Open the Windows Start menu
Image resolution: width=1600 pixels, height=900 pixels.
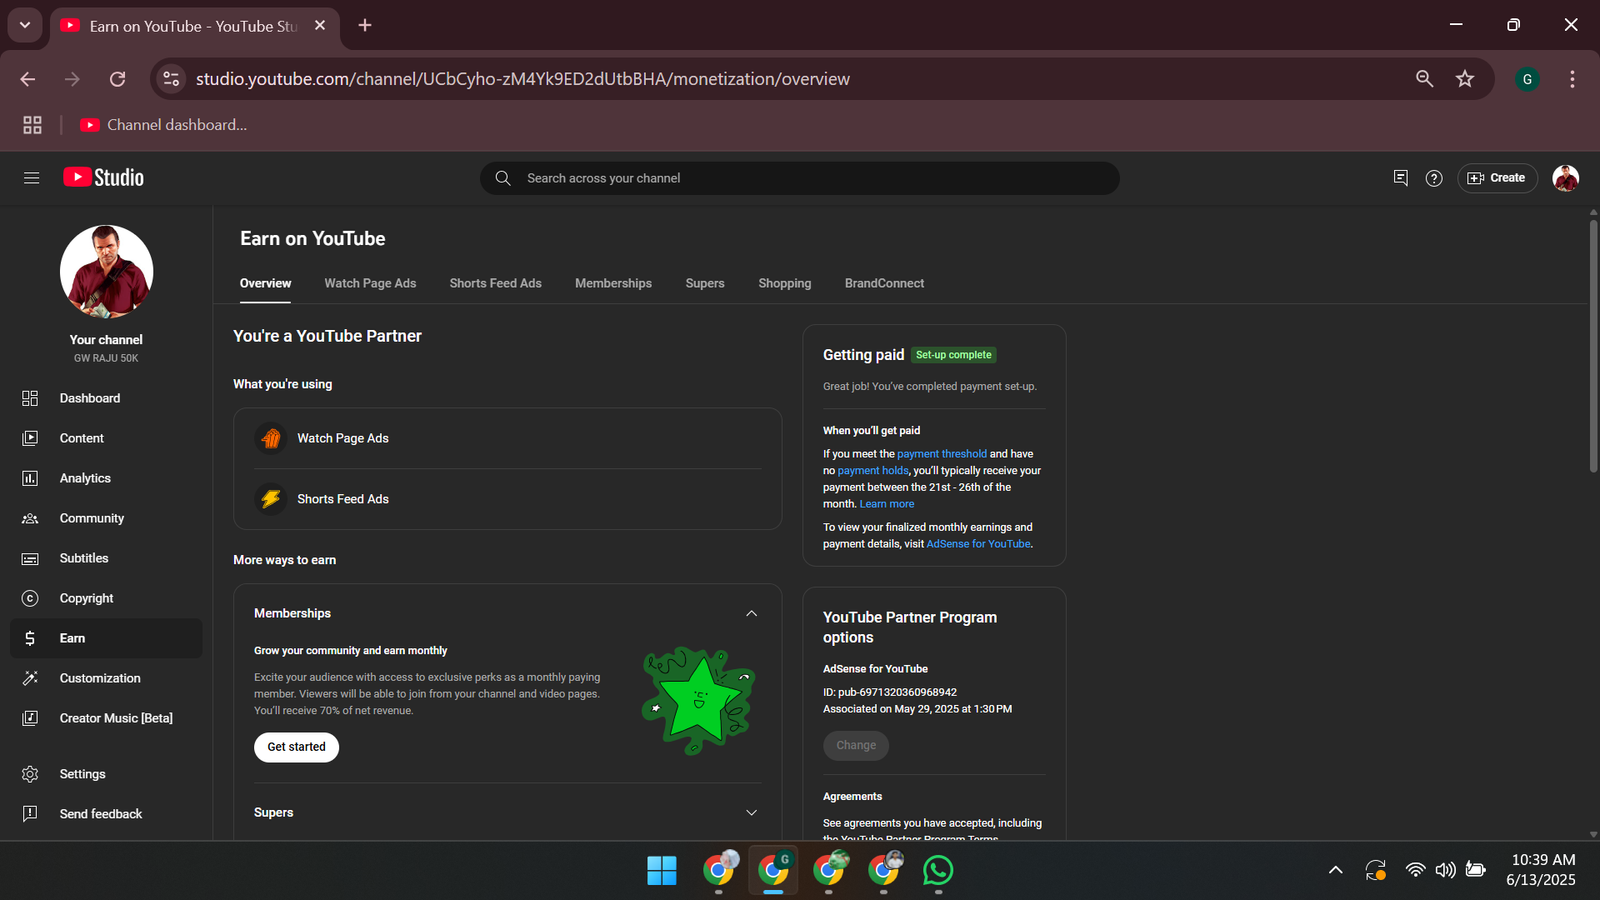[x=662, y=870]
